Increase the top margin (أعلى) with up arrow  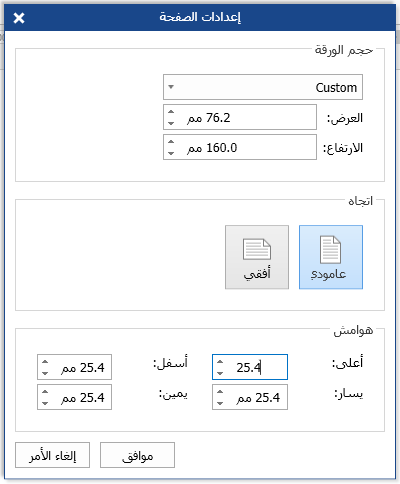pyautogui.click(x=220, y=362)
